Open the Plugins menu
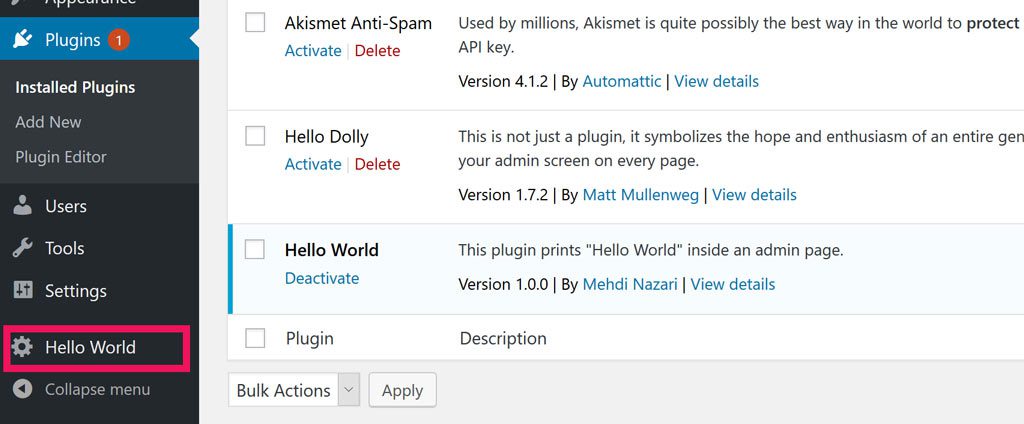1024x424 pixels. click(99, 40)
